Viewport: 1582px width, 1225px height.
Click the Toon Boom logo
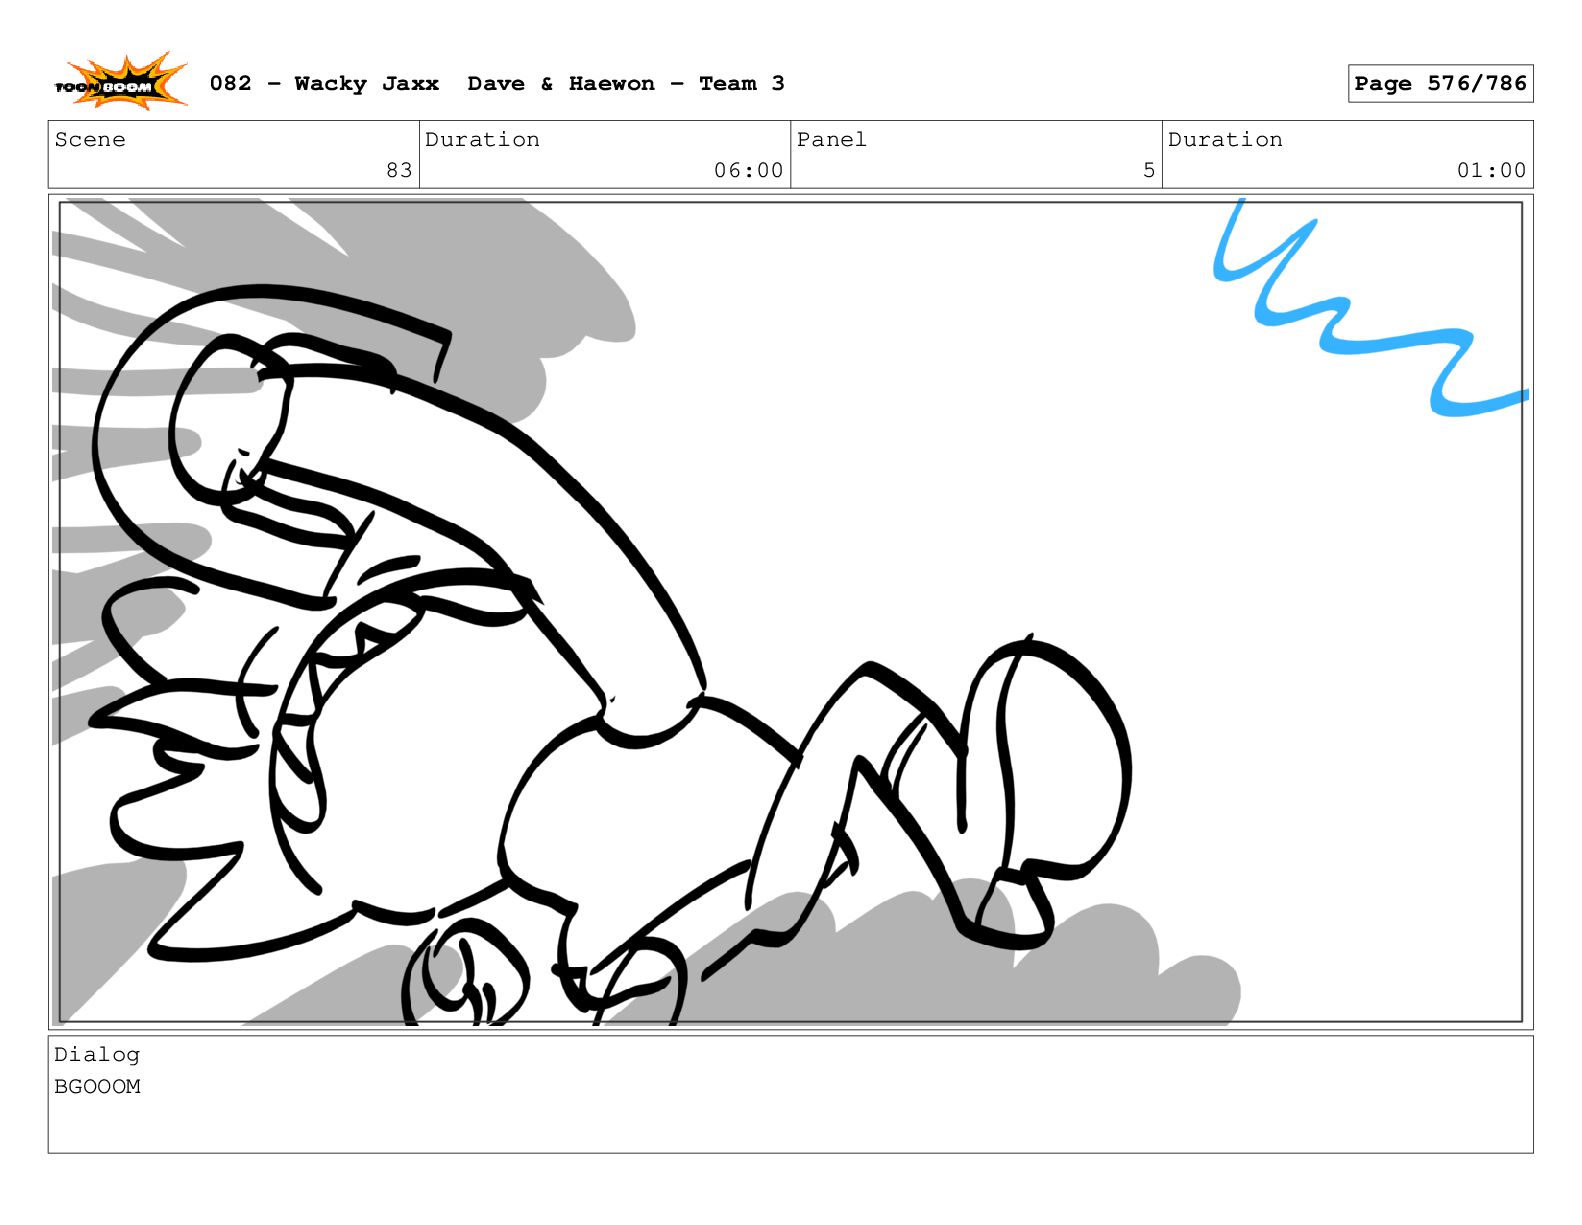click(120, 83)
